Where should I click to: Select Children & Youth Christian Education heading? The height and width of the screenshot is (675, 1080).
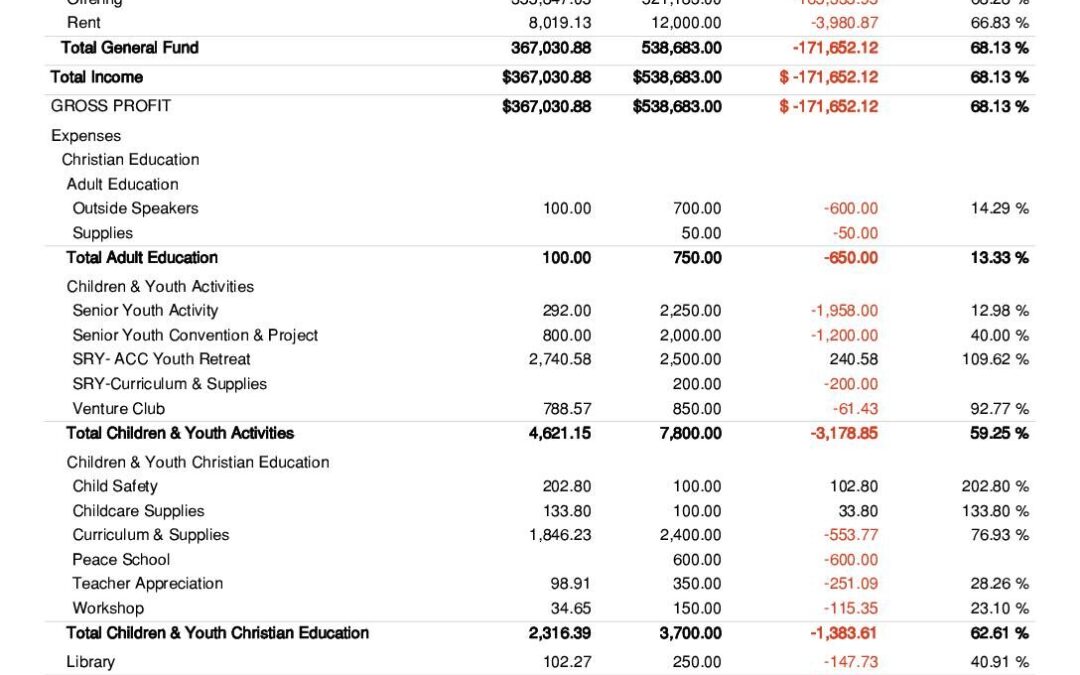click(x=198, y=462)
